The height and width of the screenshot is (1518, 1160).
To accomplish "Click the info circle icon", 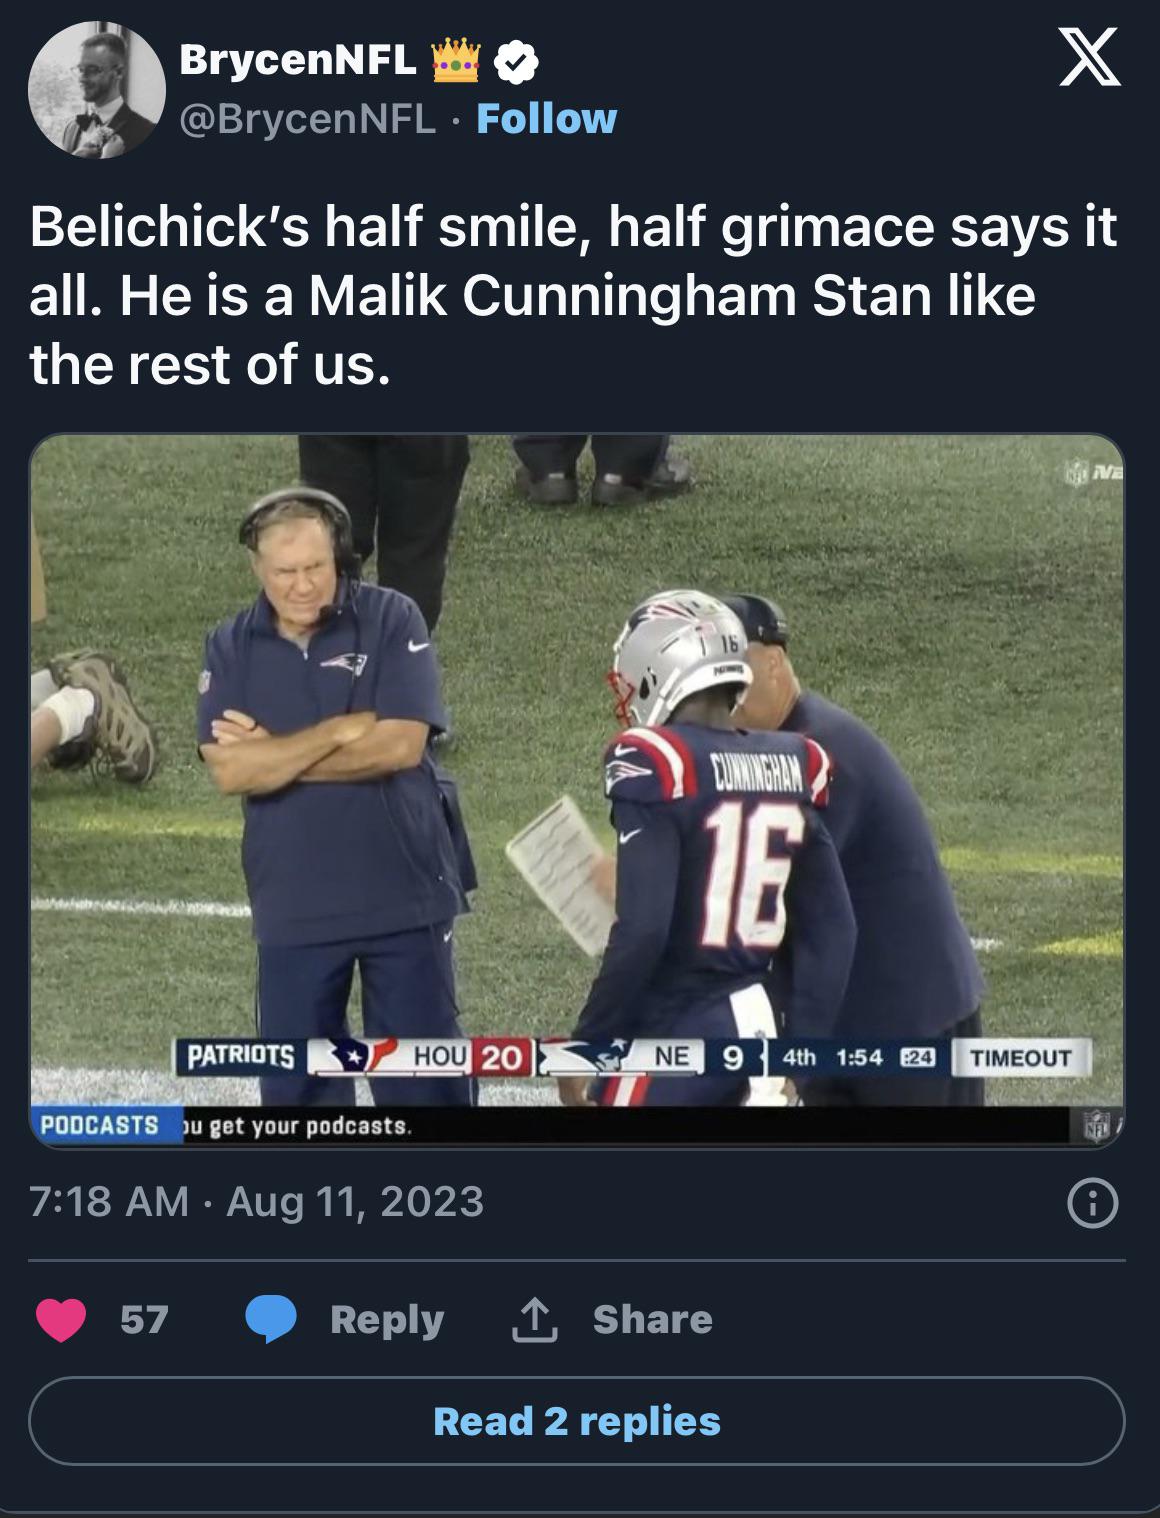I will tap(1093, 1204).
